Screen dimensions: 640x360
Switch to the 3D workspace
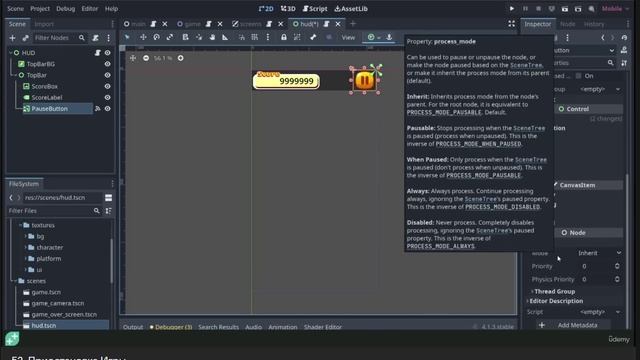click(x=288, y=9)
